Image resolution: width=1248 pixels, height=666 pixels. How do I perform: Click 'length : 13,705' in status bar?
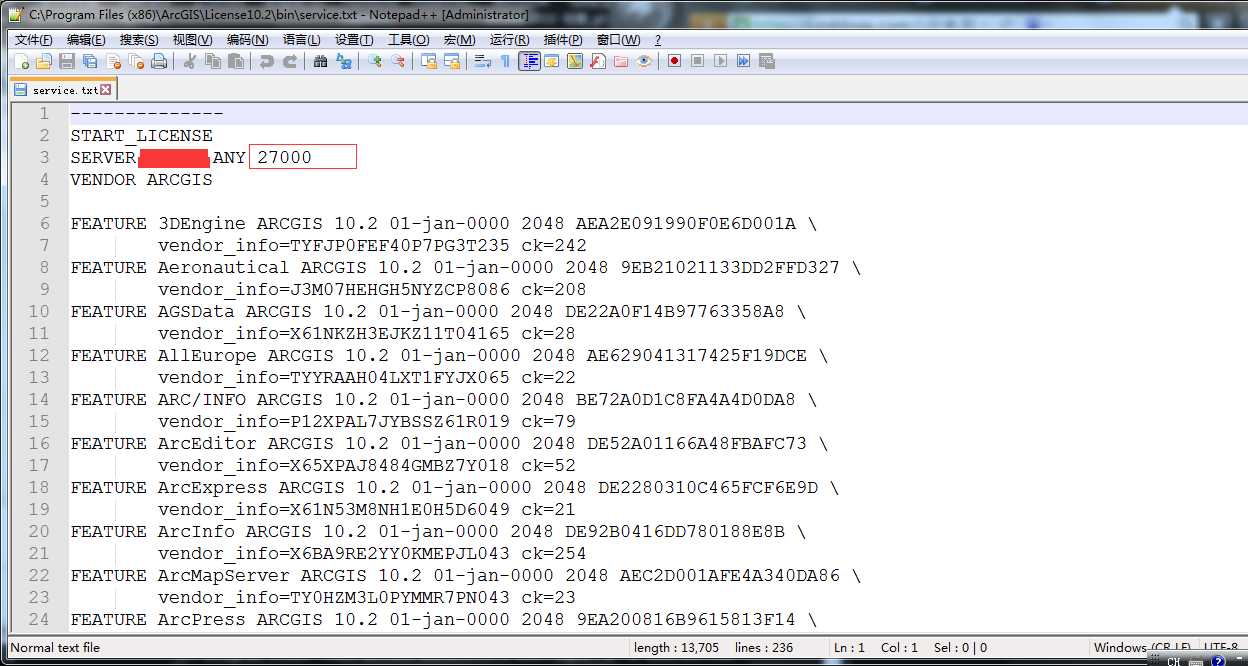click(x=676, y=647)
